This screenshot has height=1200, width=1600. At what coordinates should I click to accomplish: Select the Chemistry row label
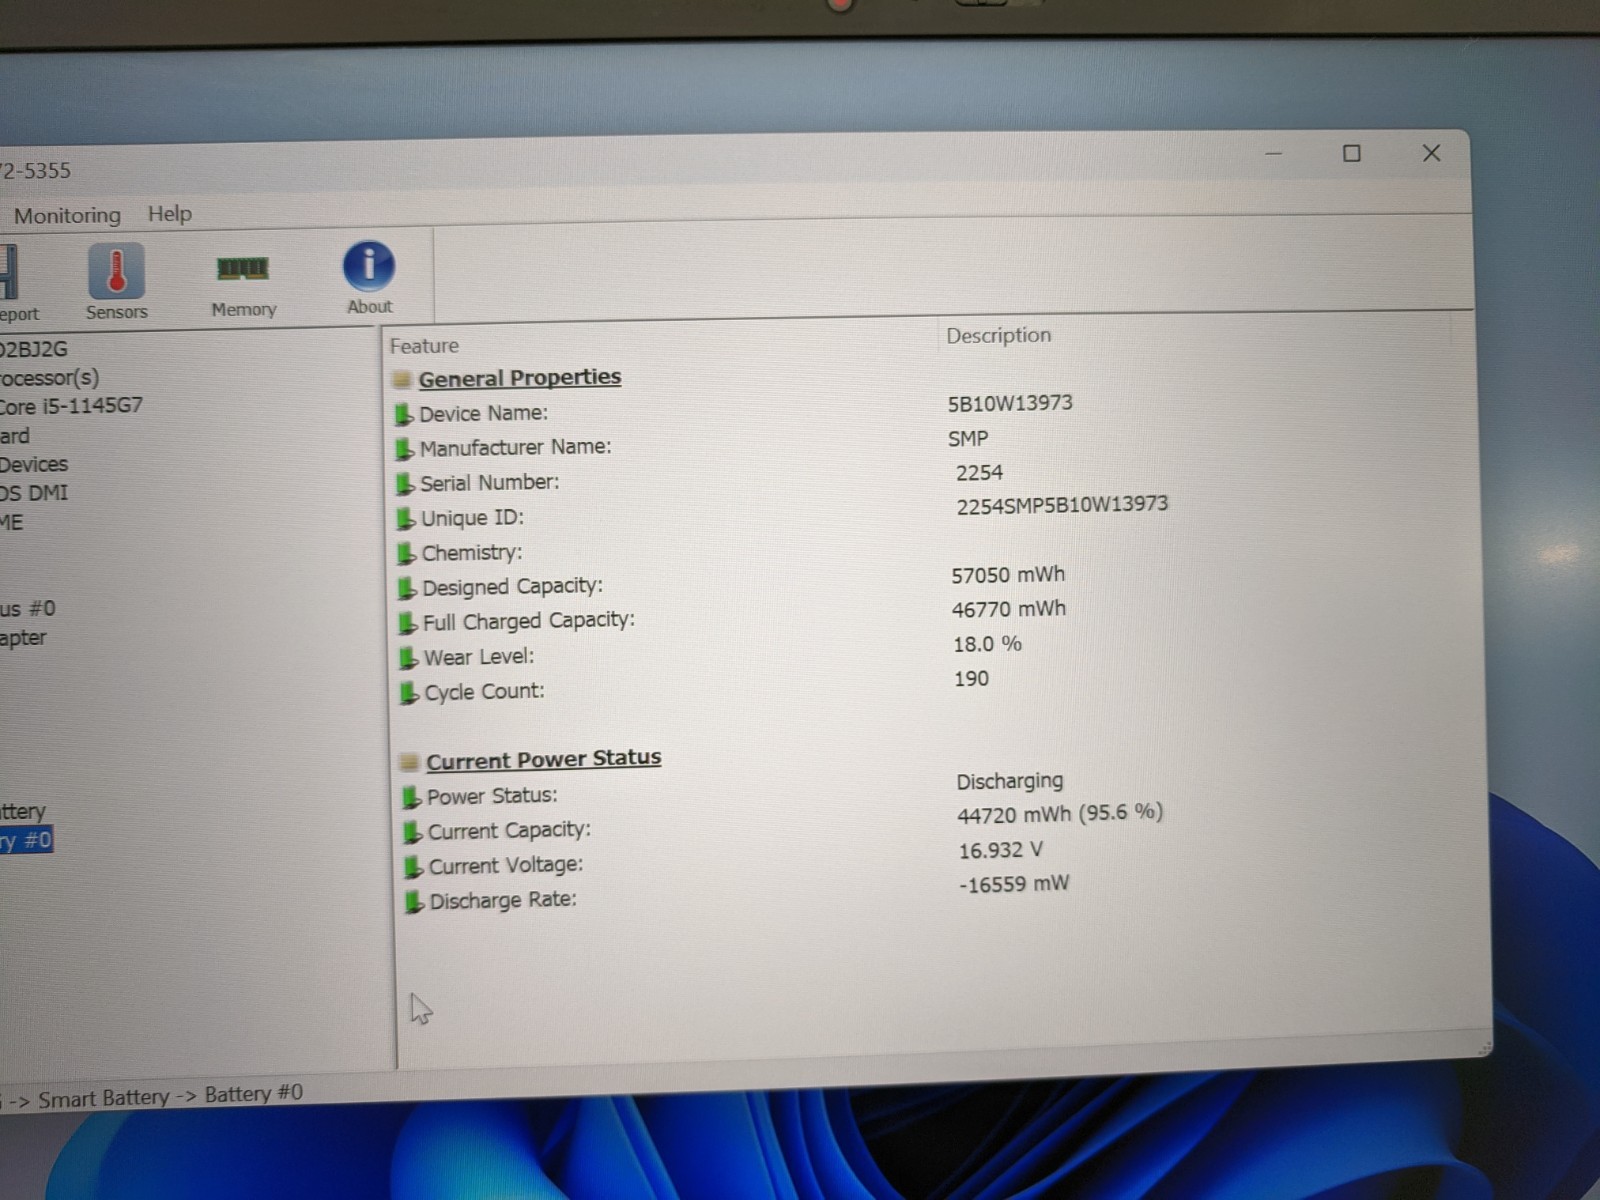click(x=472, y=553)
